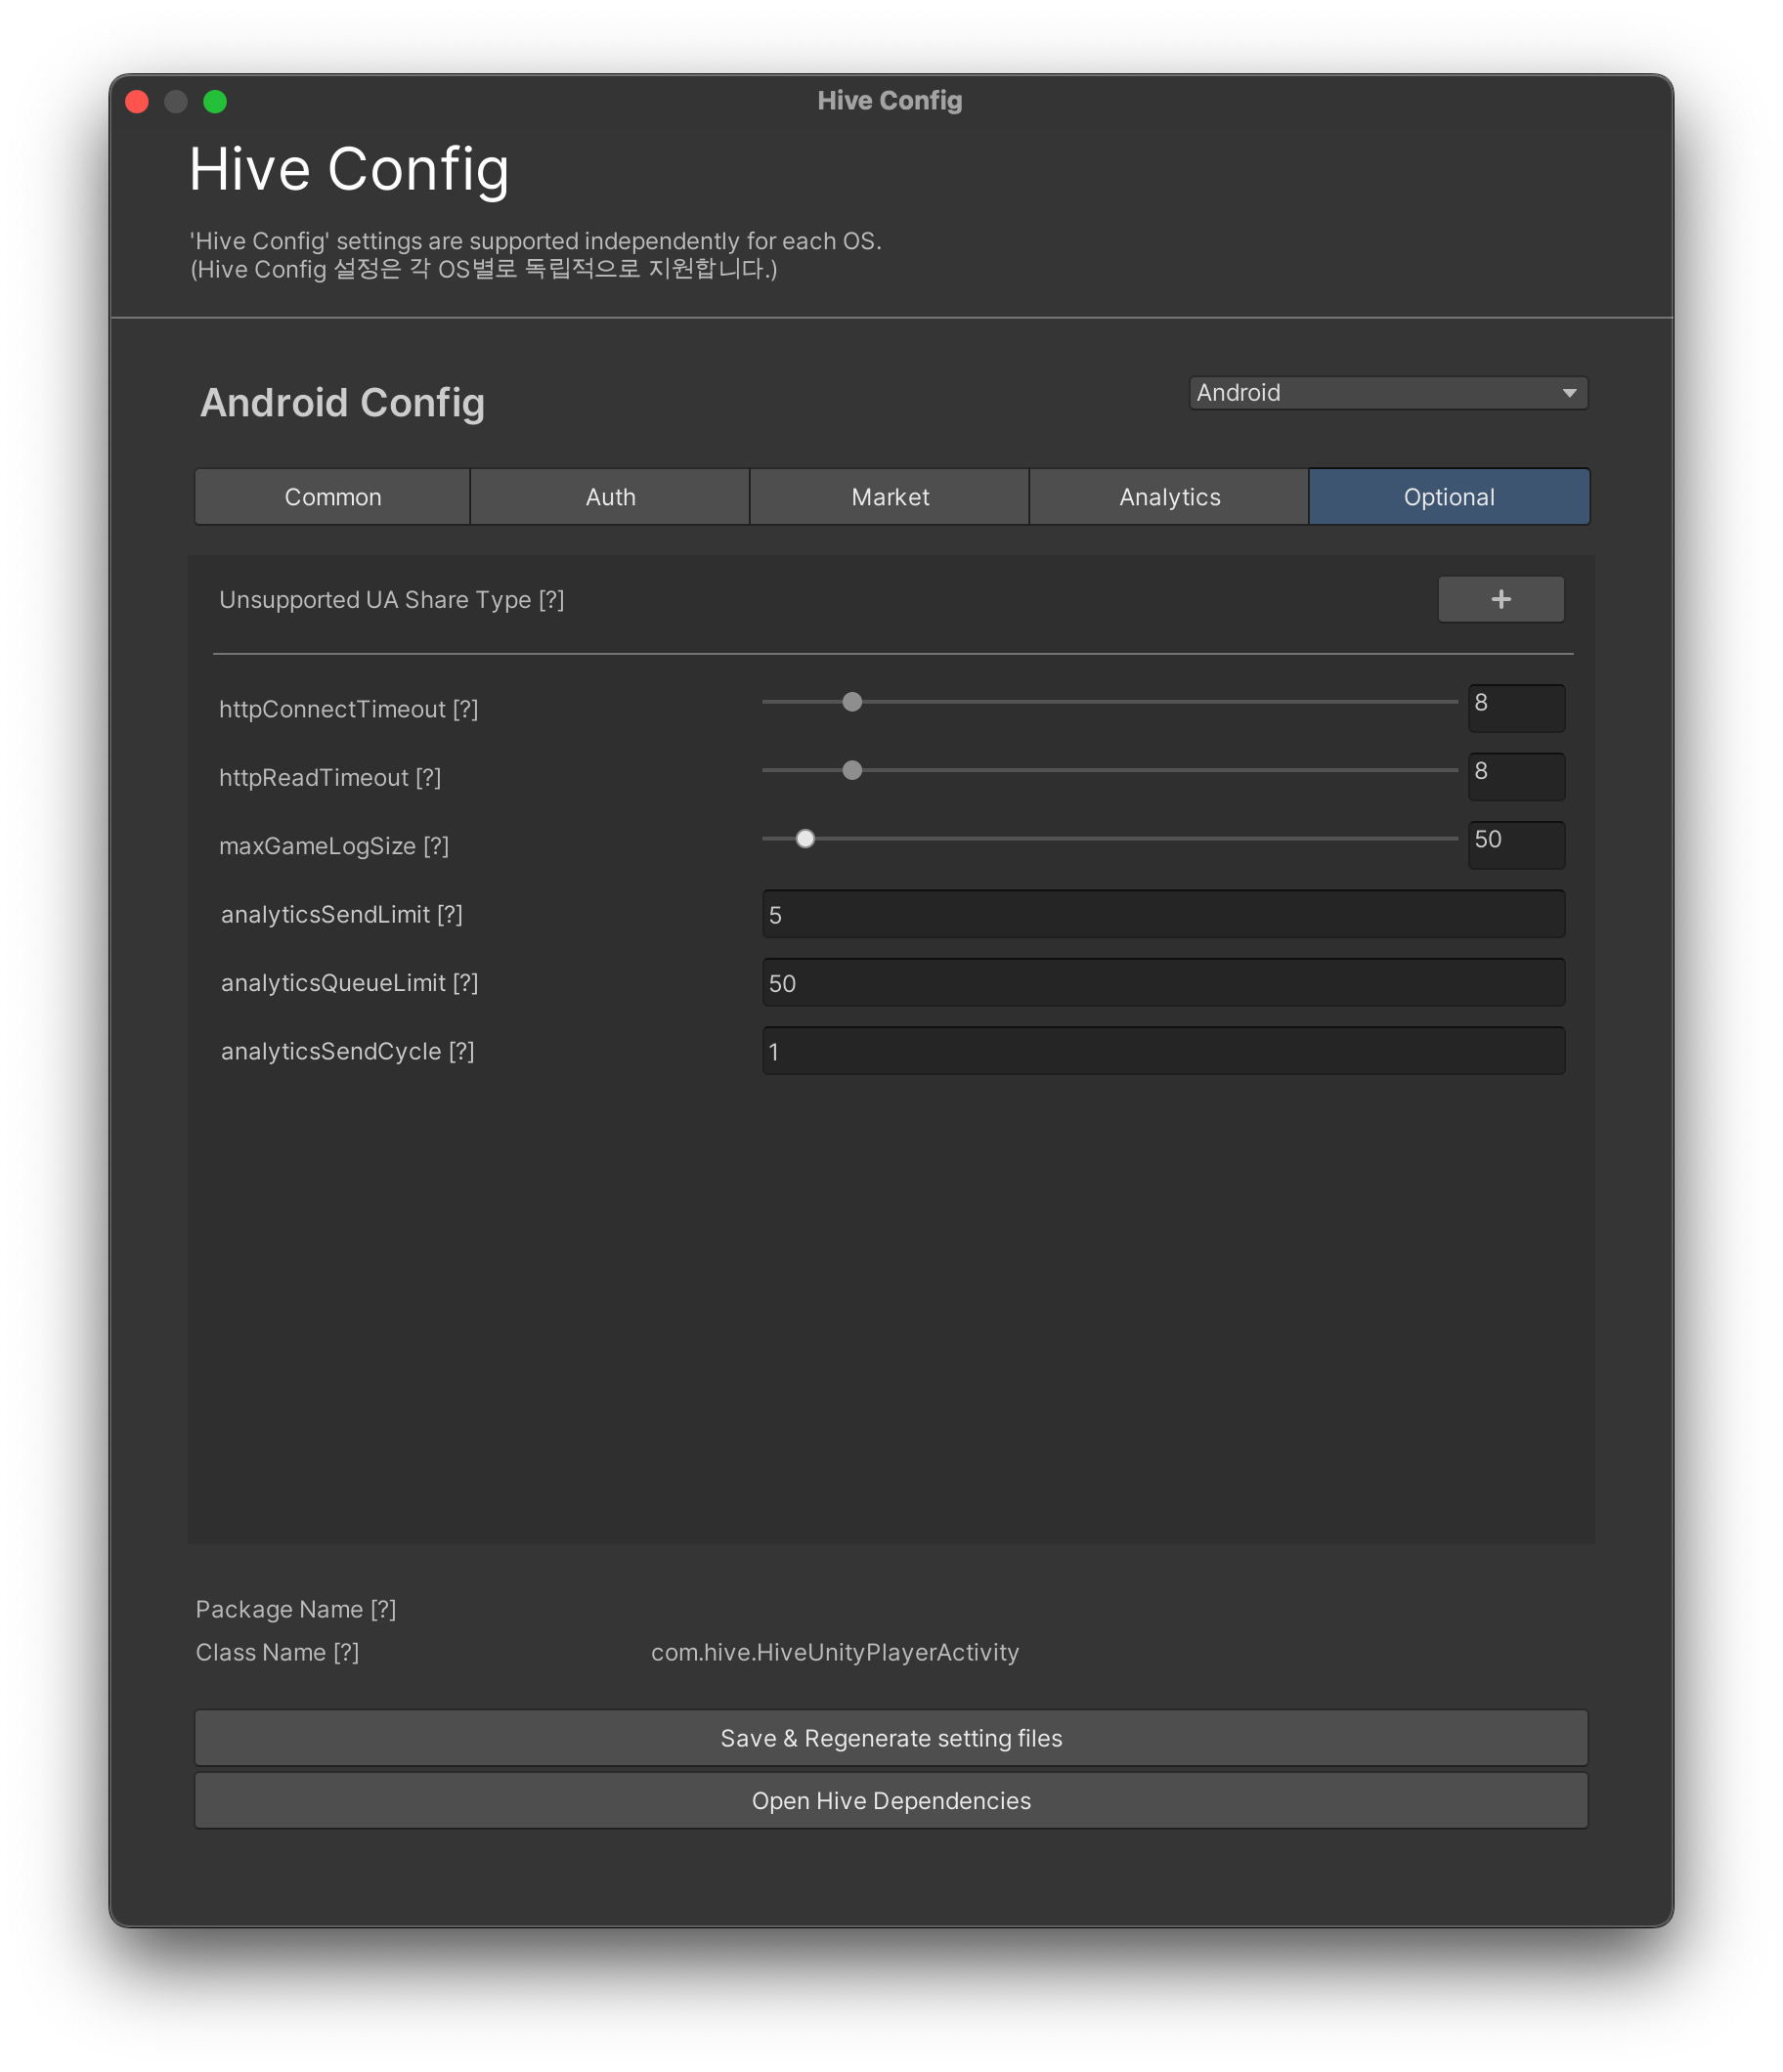Click the maxGameLogSize slider handle
Image resolution: width=1783 pixels, height=2072 pixels.
pyautogui.click(x=805, y=839)
